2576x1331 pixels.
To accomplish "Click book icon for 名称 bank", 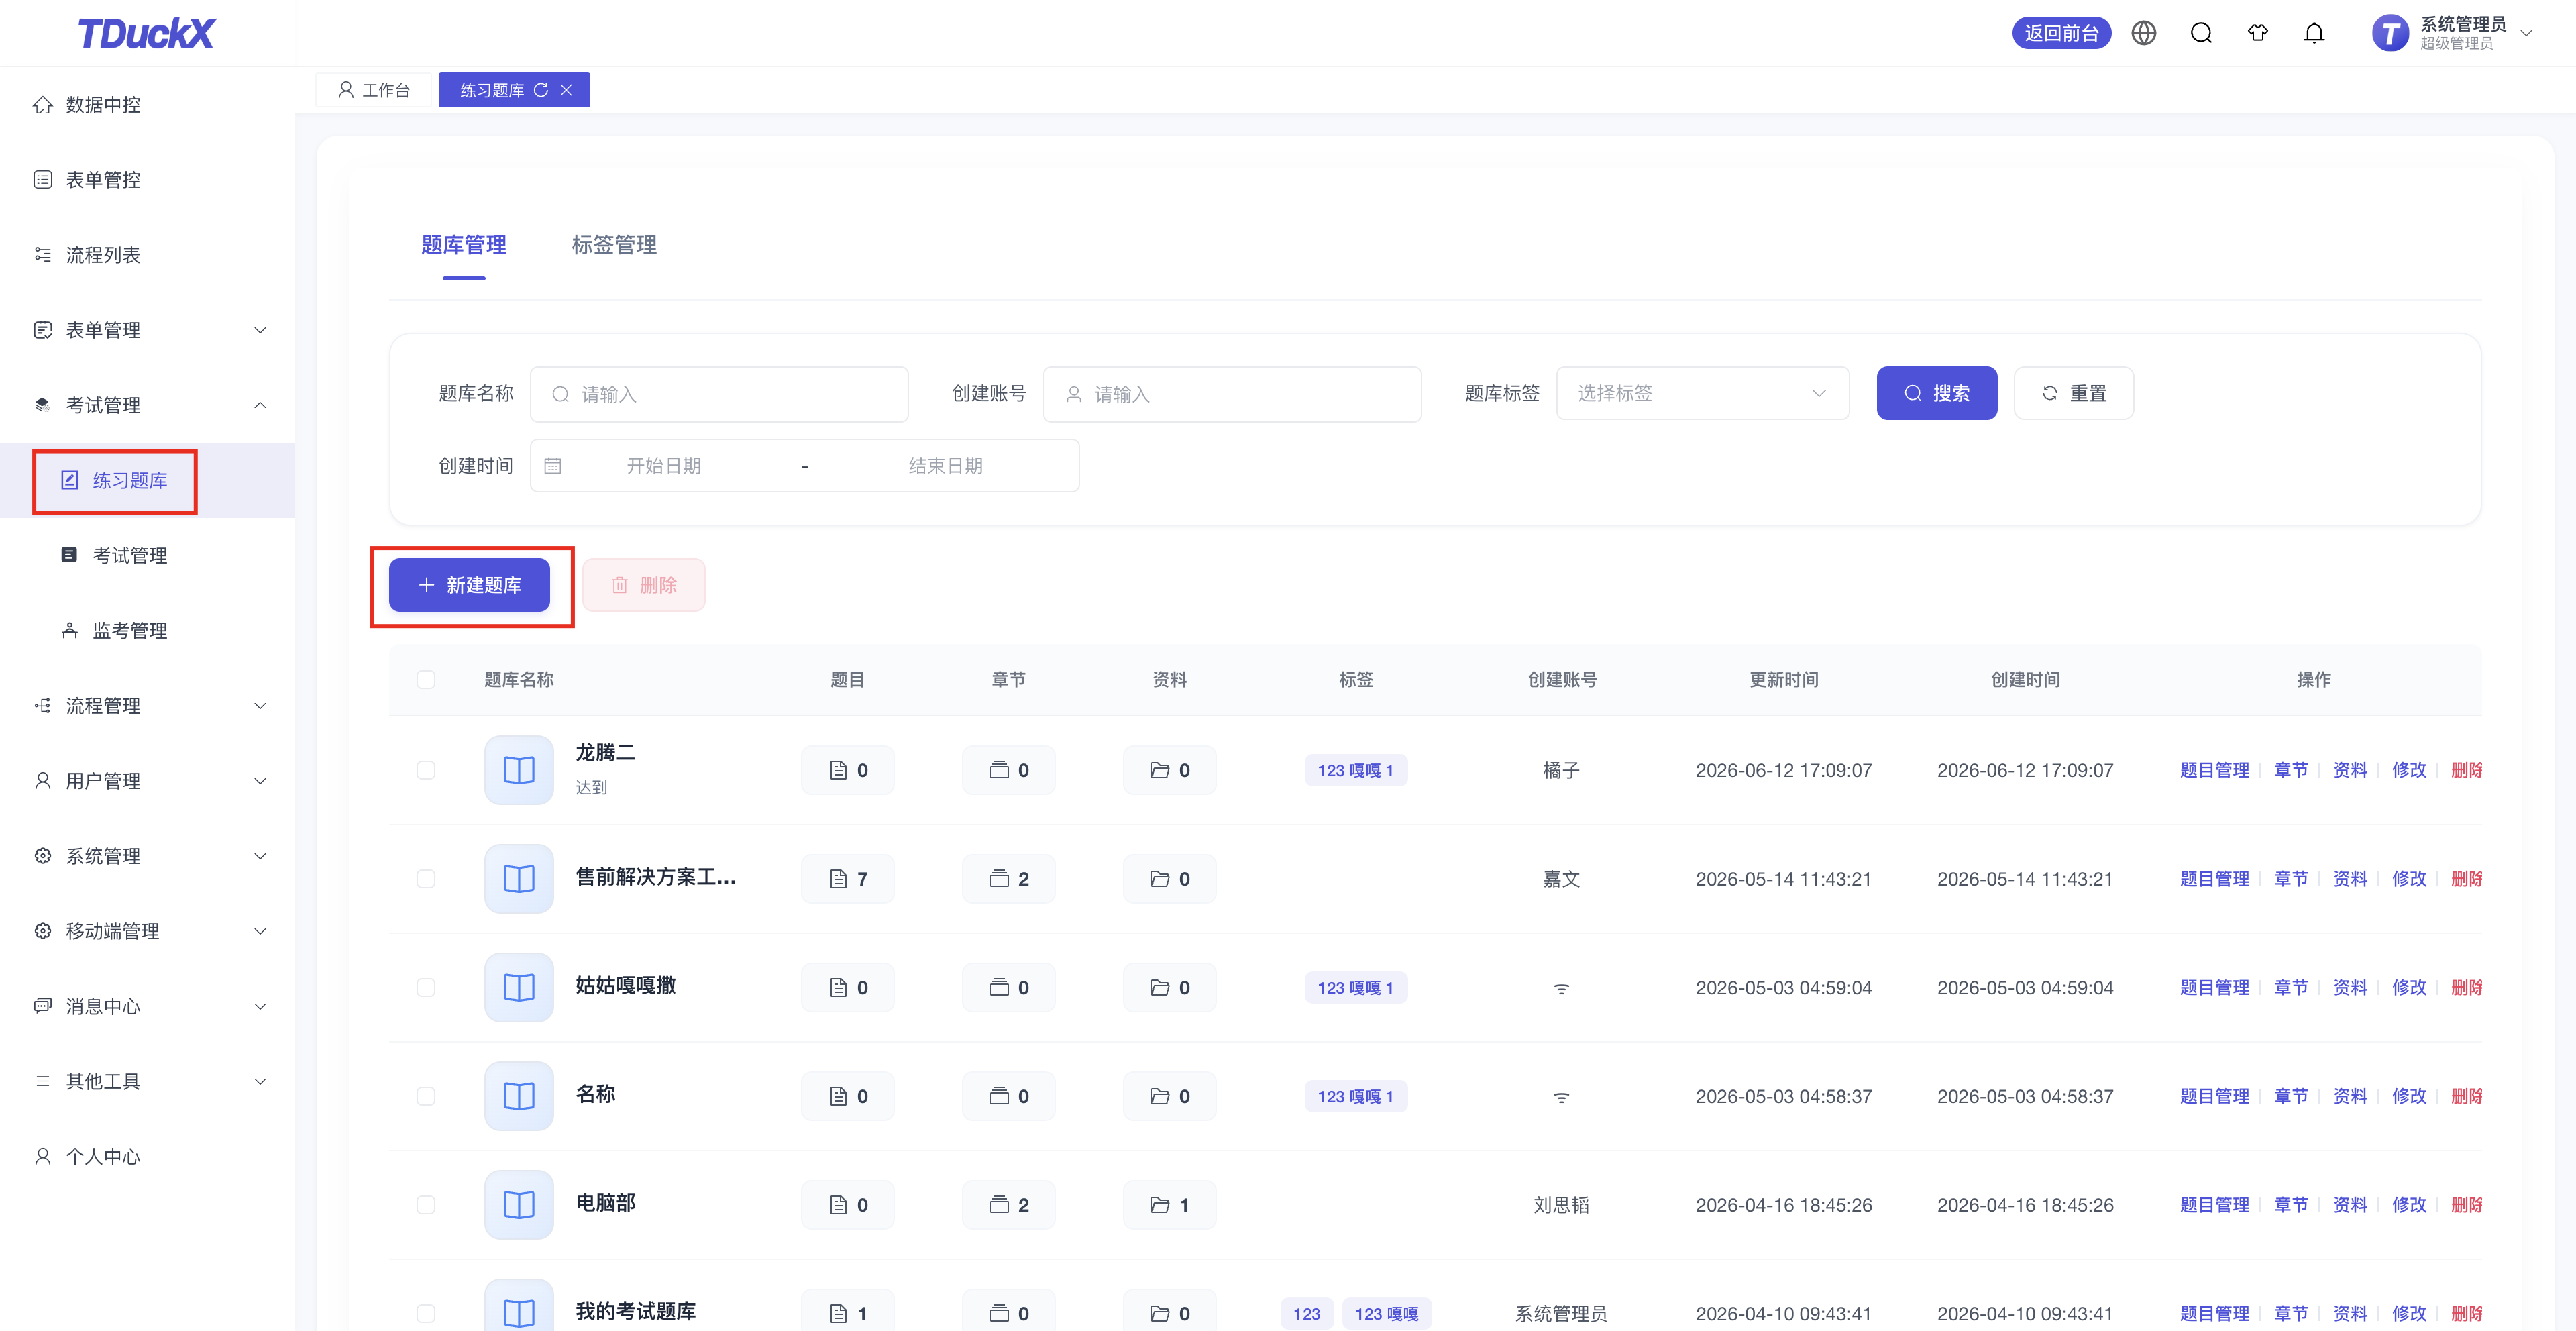I will pos(519,1096).
